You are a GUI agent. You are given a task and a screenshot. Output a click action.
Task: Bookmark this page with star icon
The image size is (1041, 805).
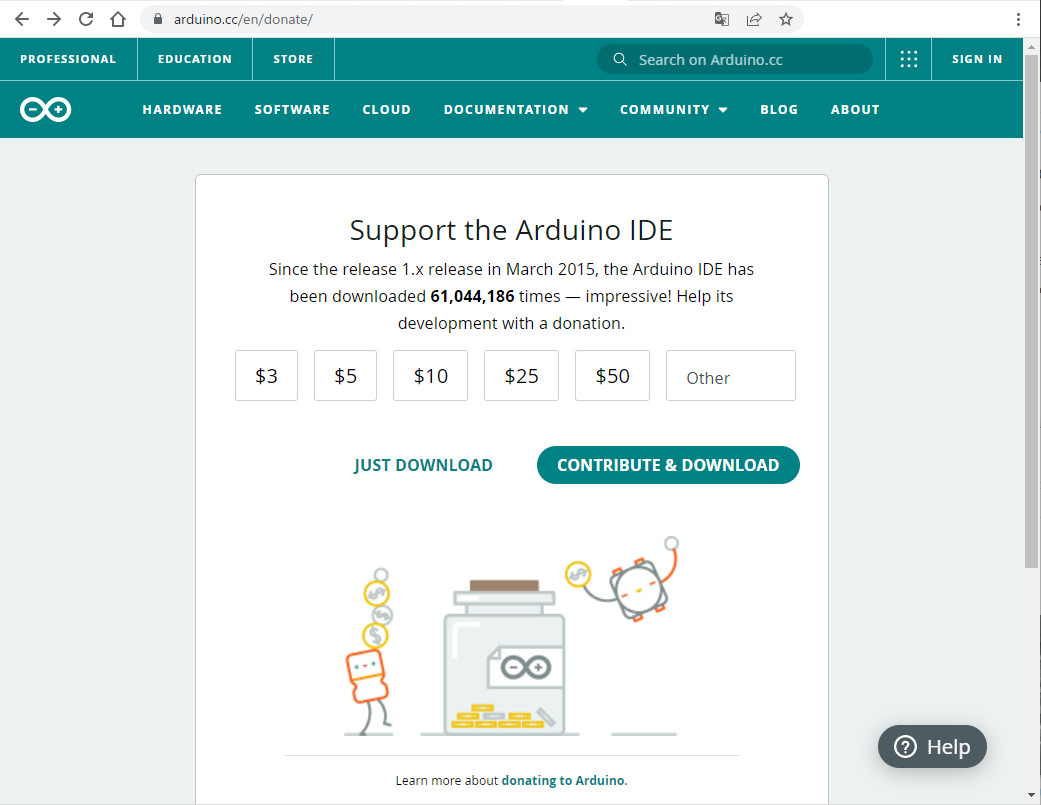(786, 19)
